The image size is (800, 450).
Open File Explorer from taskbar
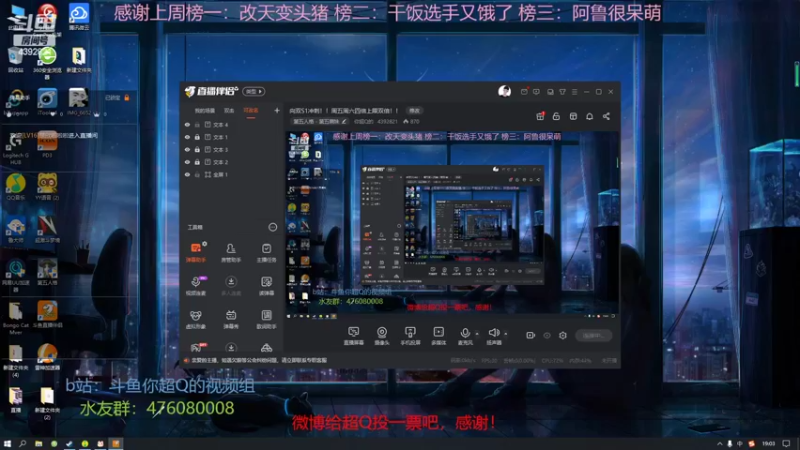tap(38, 444)
